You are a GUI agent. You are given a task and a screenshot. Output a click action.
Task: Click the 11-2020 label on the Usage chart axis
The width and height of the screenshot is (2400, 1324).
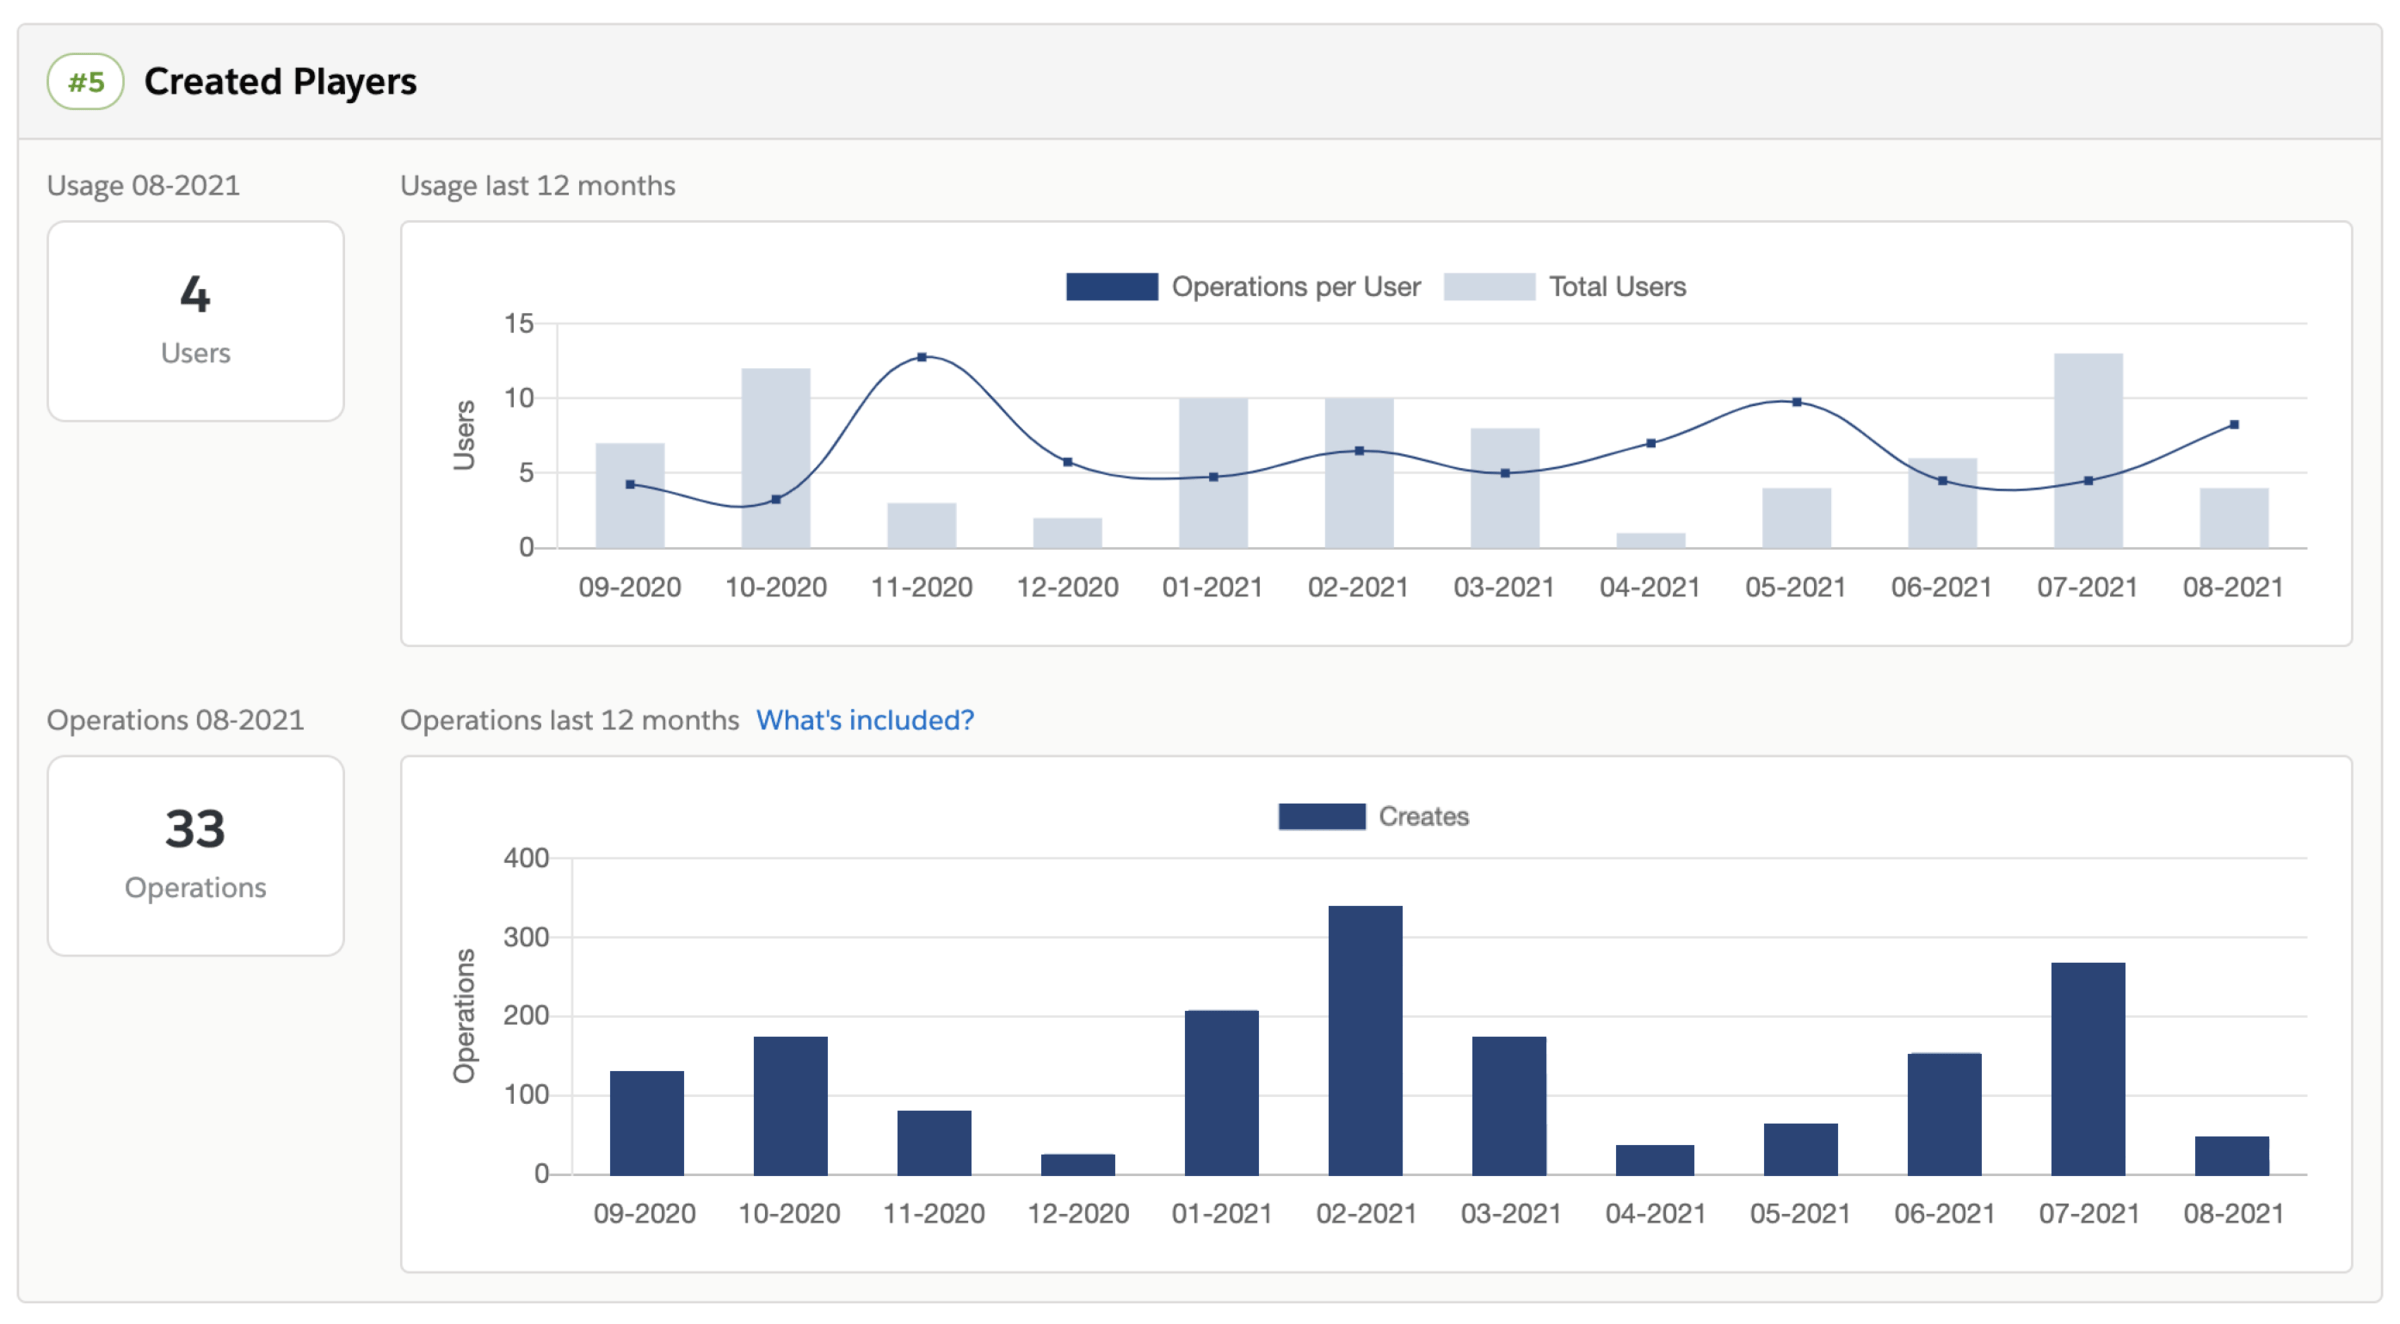922,587
